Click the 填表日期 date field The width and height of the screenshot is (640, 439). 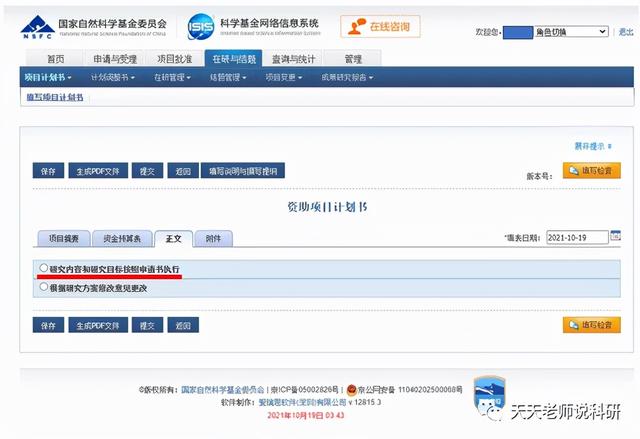(x=577, y=237)
